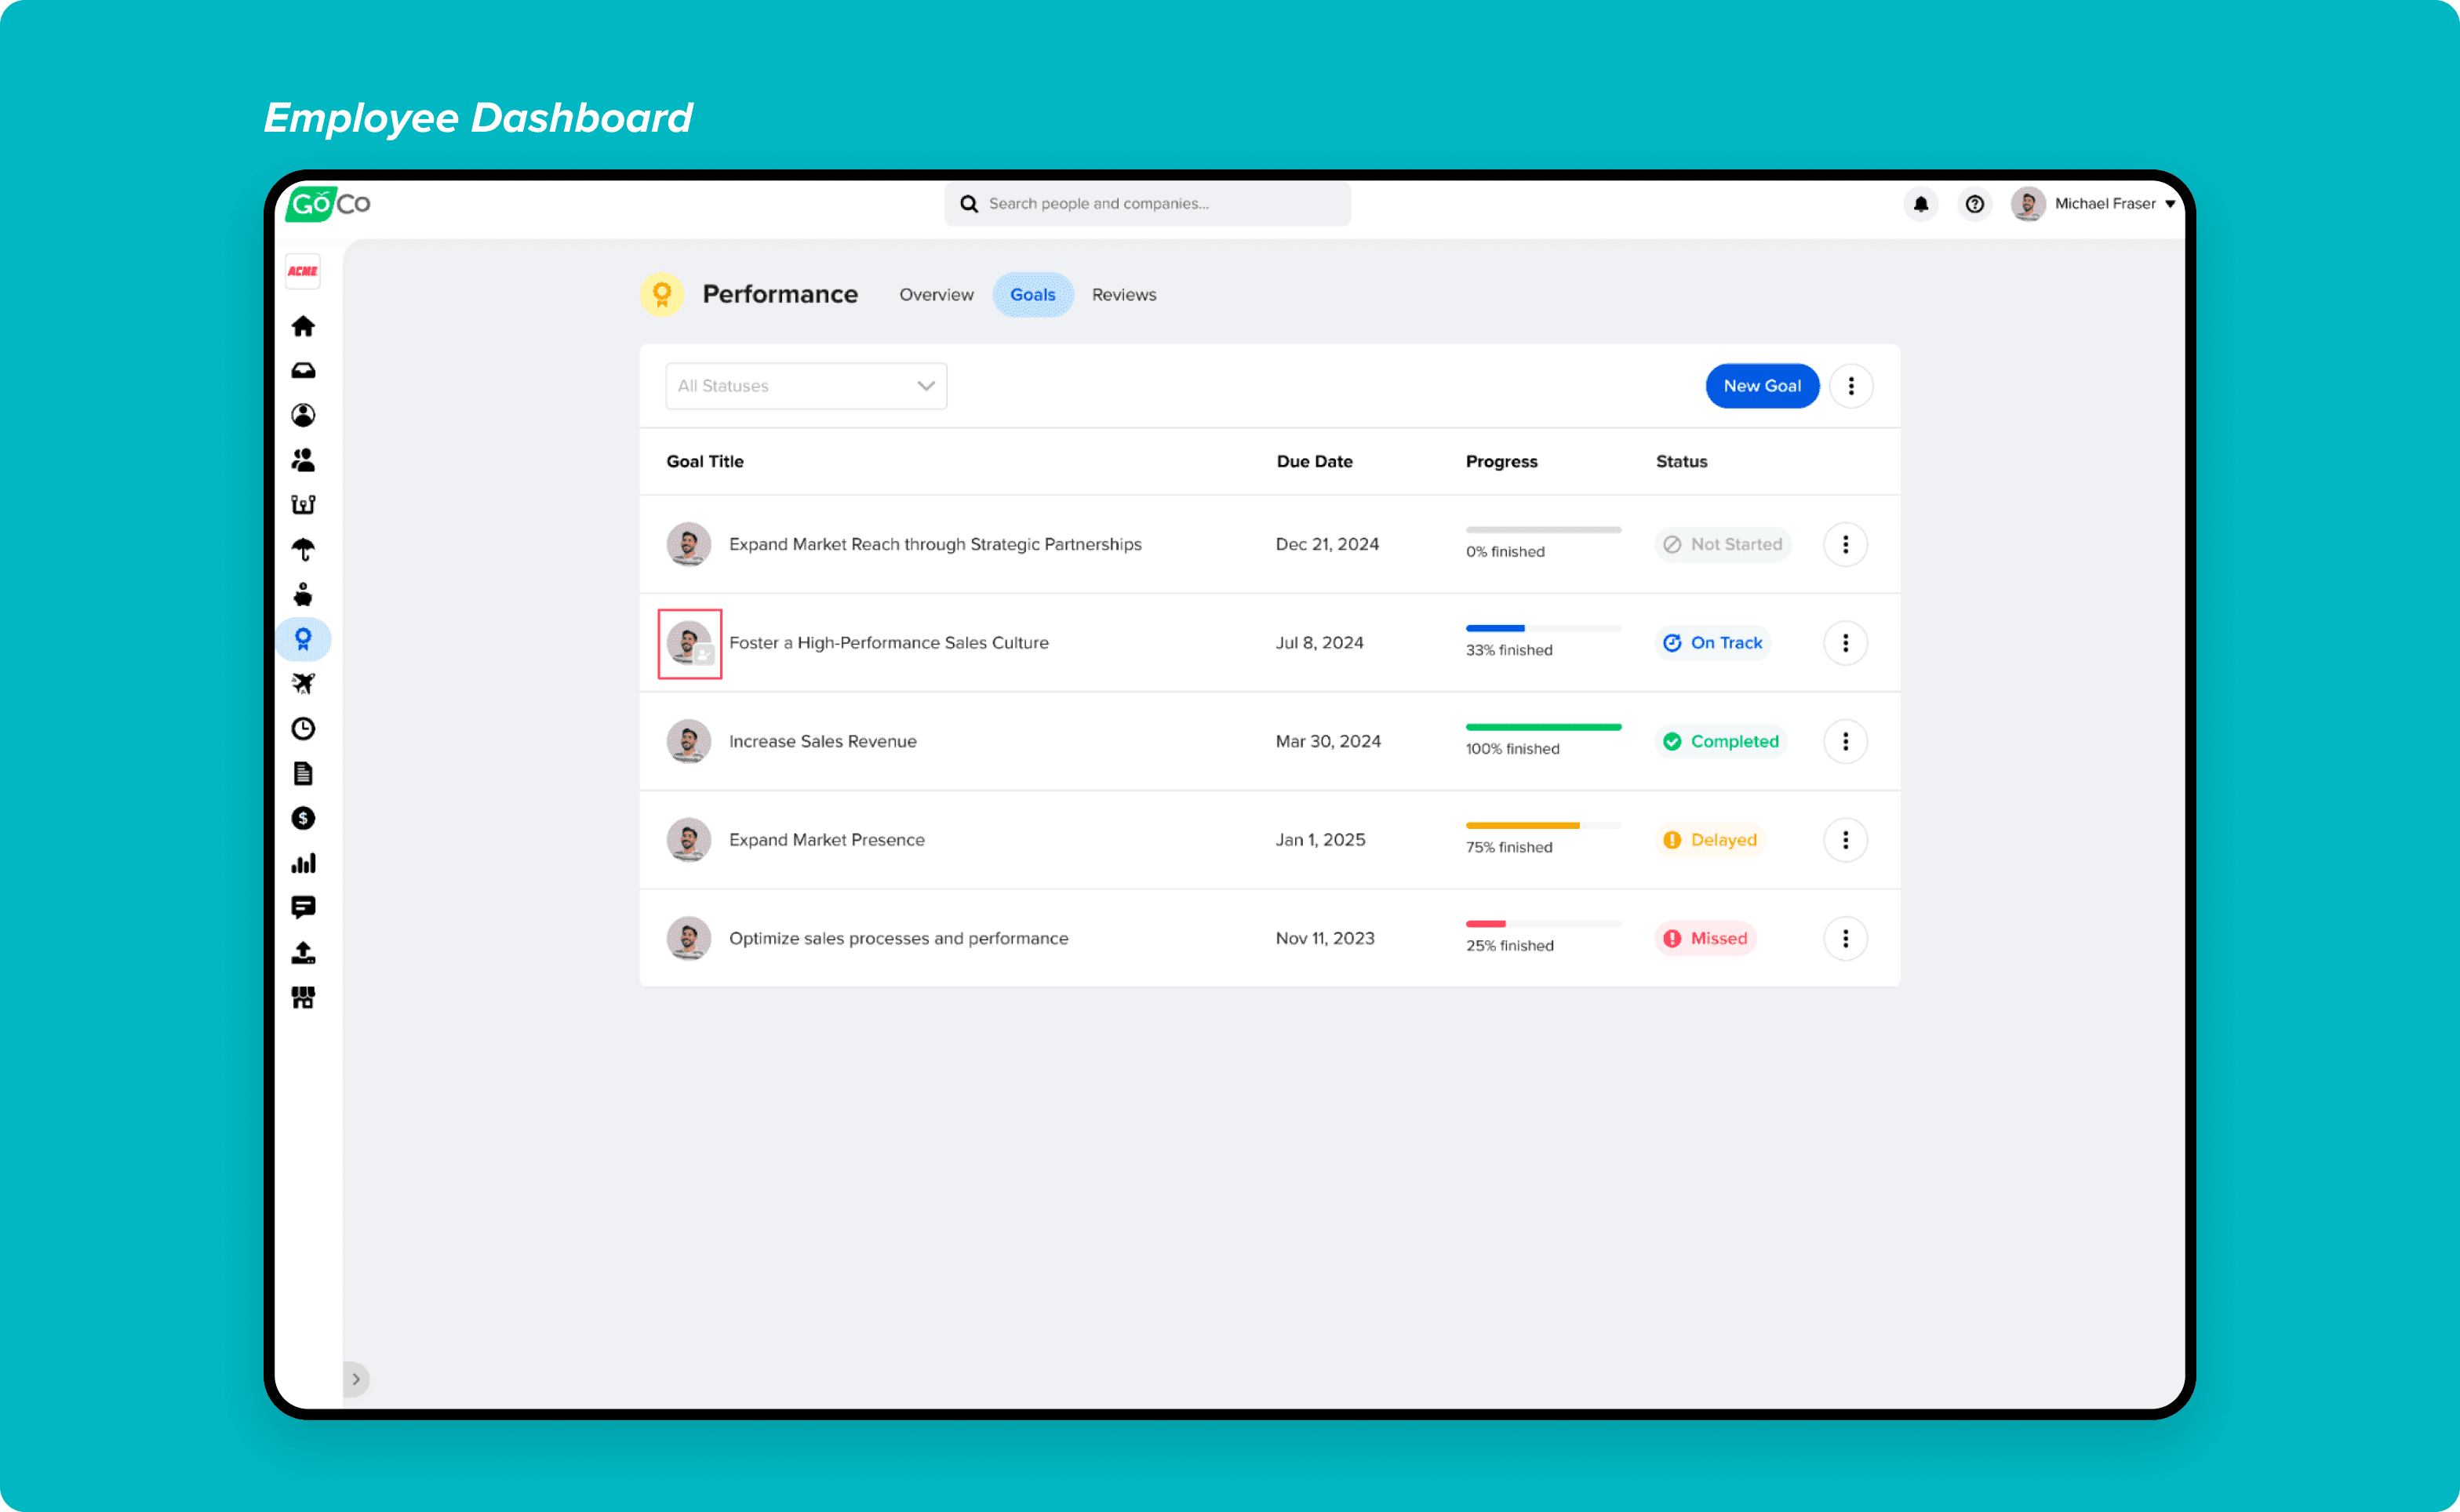Open the umbrella benefits sidebar icon
Viewport: 2460px width, 1512px height.
303,549
